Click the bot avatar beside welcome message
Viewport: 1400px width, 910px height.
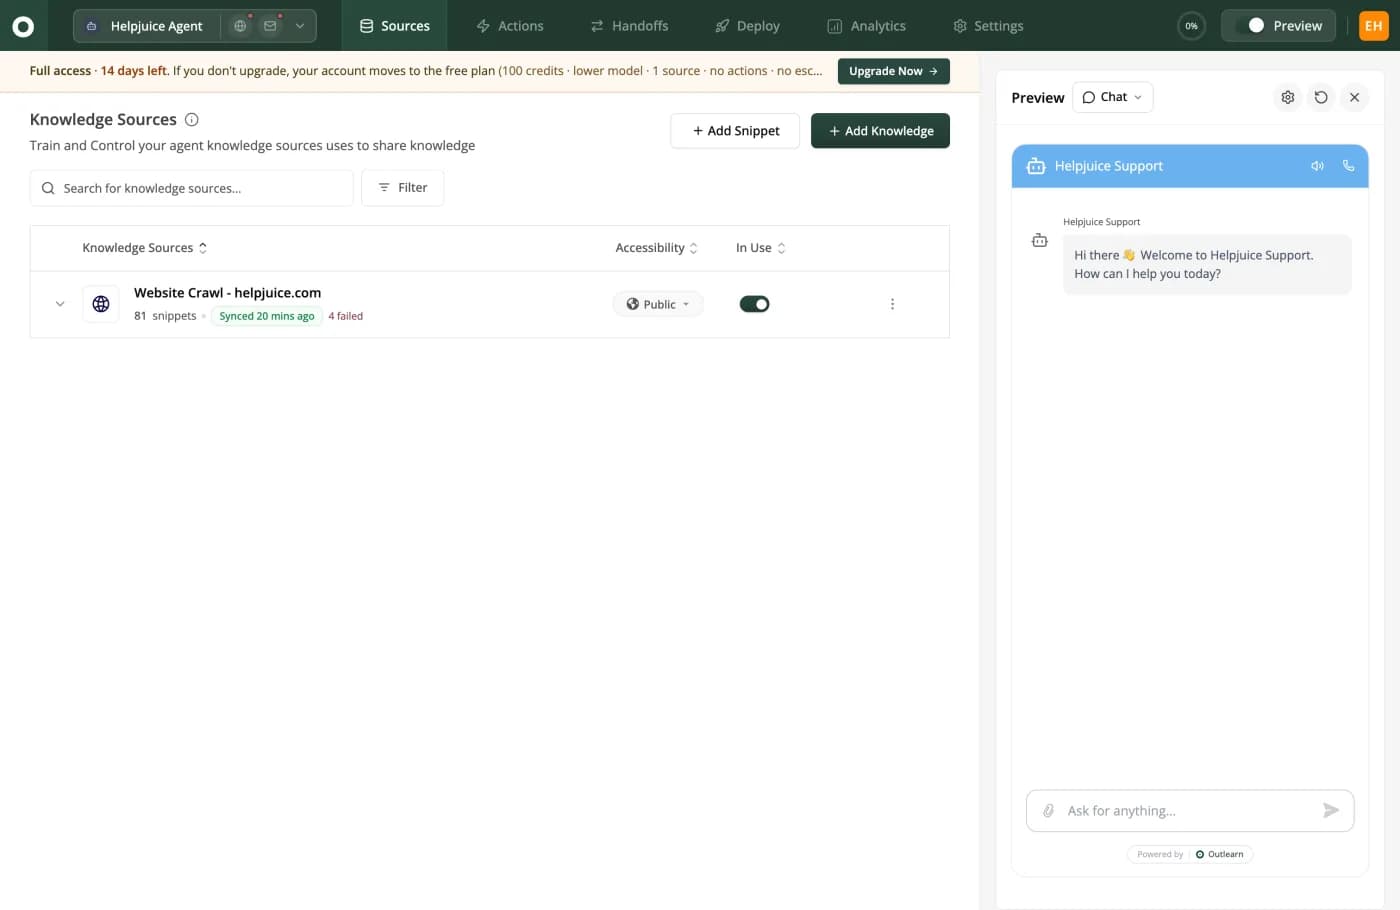click(x=1040, y=240)
